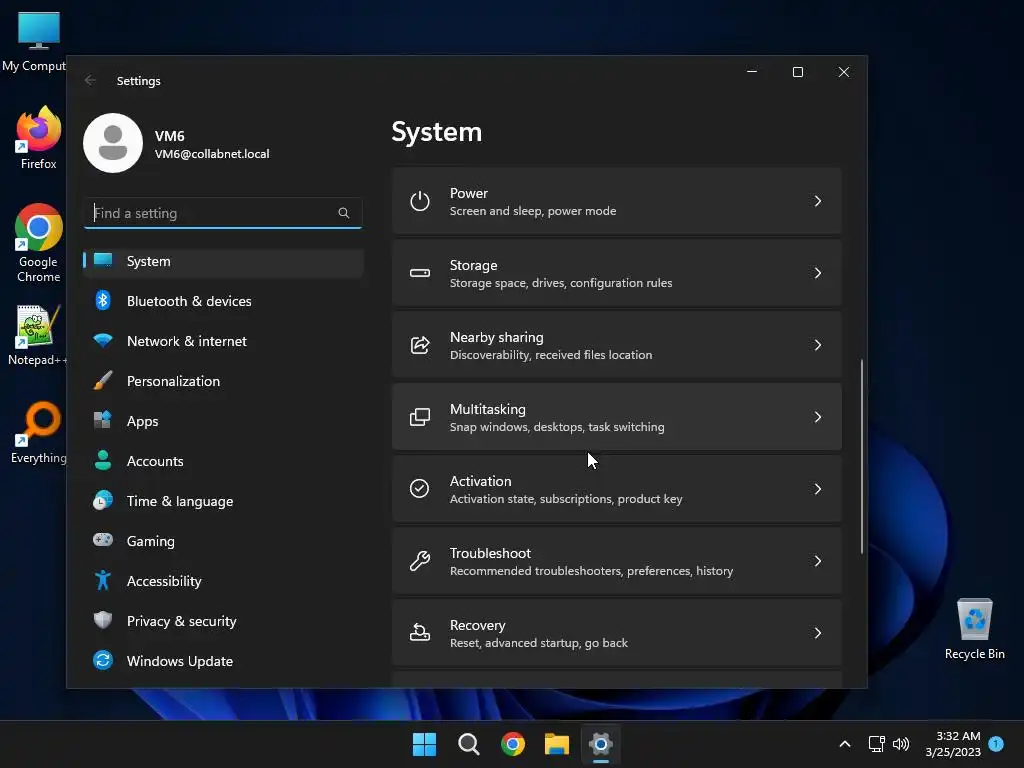Open taskbar Search
Image resolution: width=1024 pixels, height=768 pixels.
click(x=468, y=744)
